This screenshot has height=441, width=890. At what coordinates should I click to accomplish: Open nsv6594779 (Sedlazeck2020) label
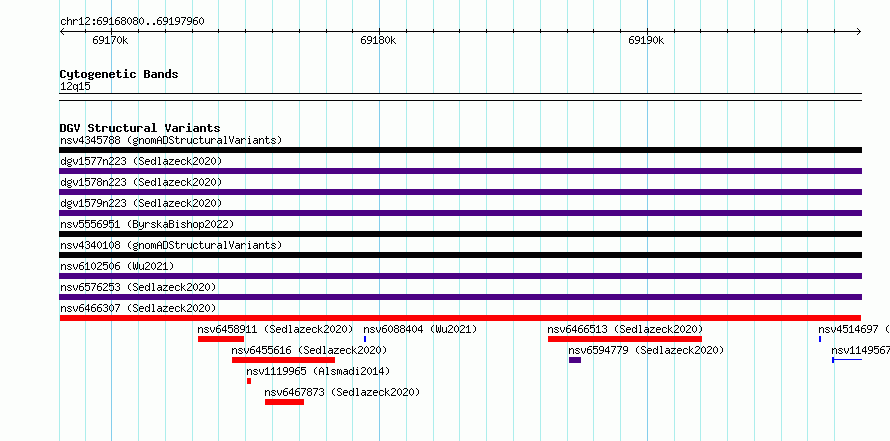(x=646, y=350)
